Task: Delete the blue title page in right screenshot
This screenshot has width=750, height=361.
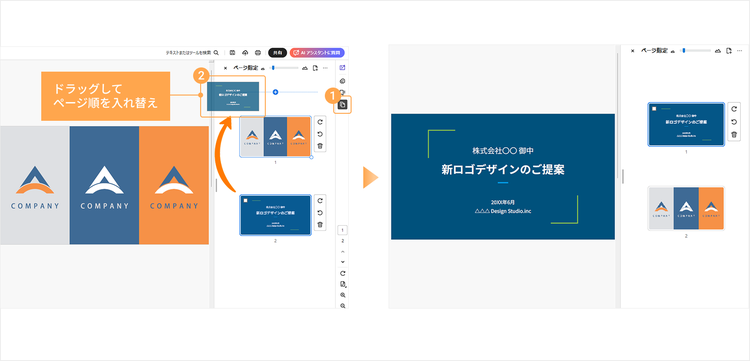Action: pos(734,134)
